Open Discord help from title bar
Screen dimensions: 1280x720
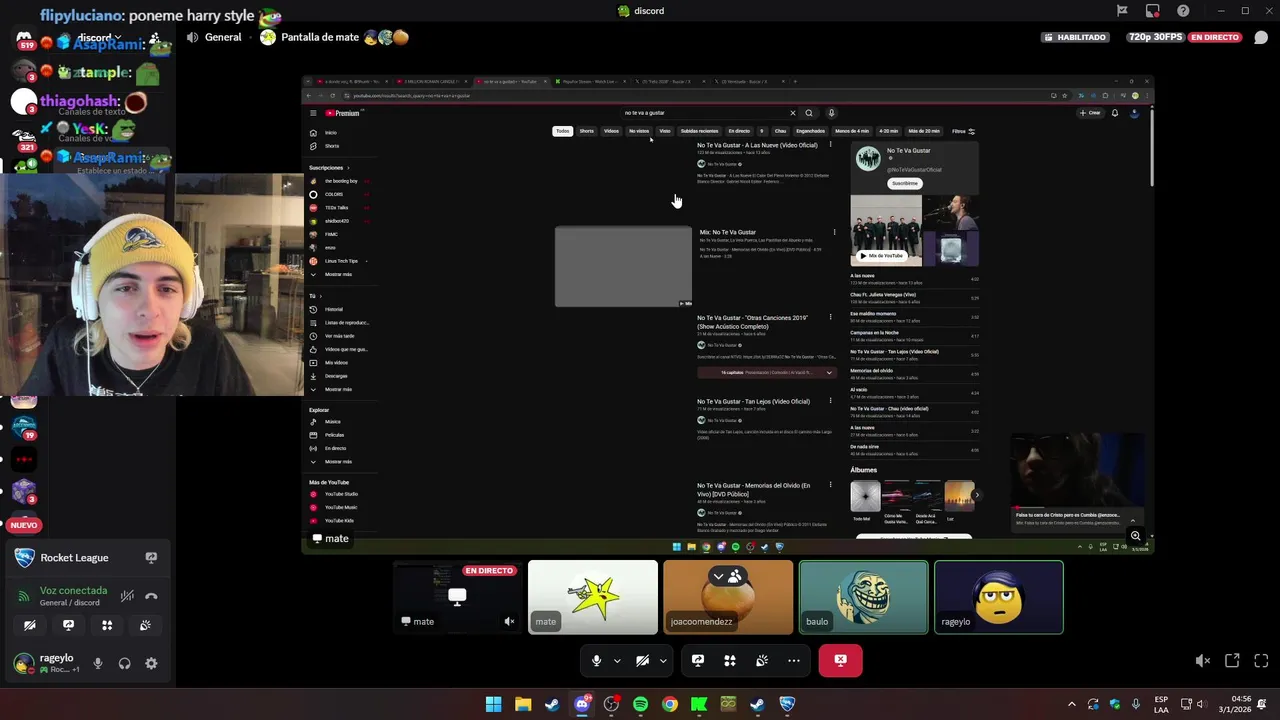point(1184,11)
